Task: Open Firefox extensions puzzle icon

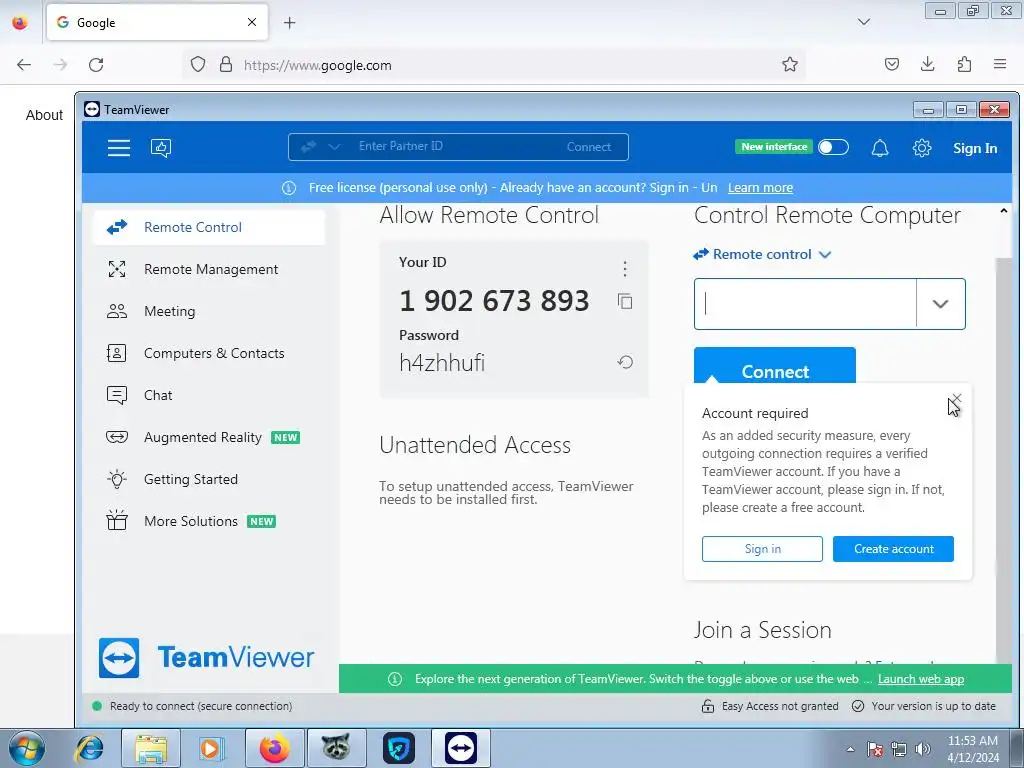Action: (964, 64)
